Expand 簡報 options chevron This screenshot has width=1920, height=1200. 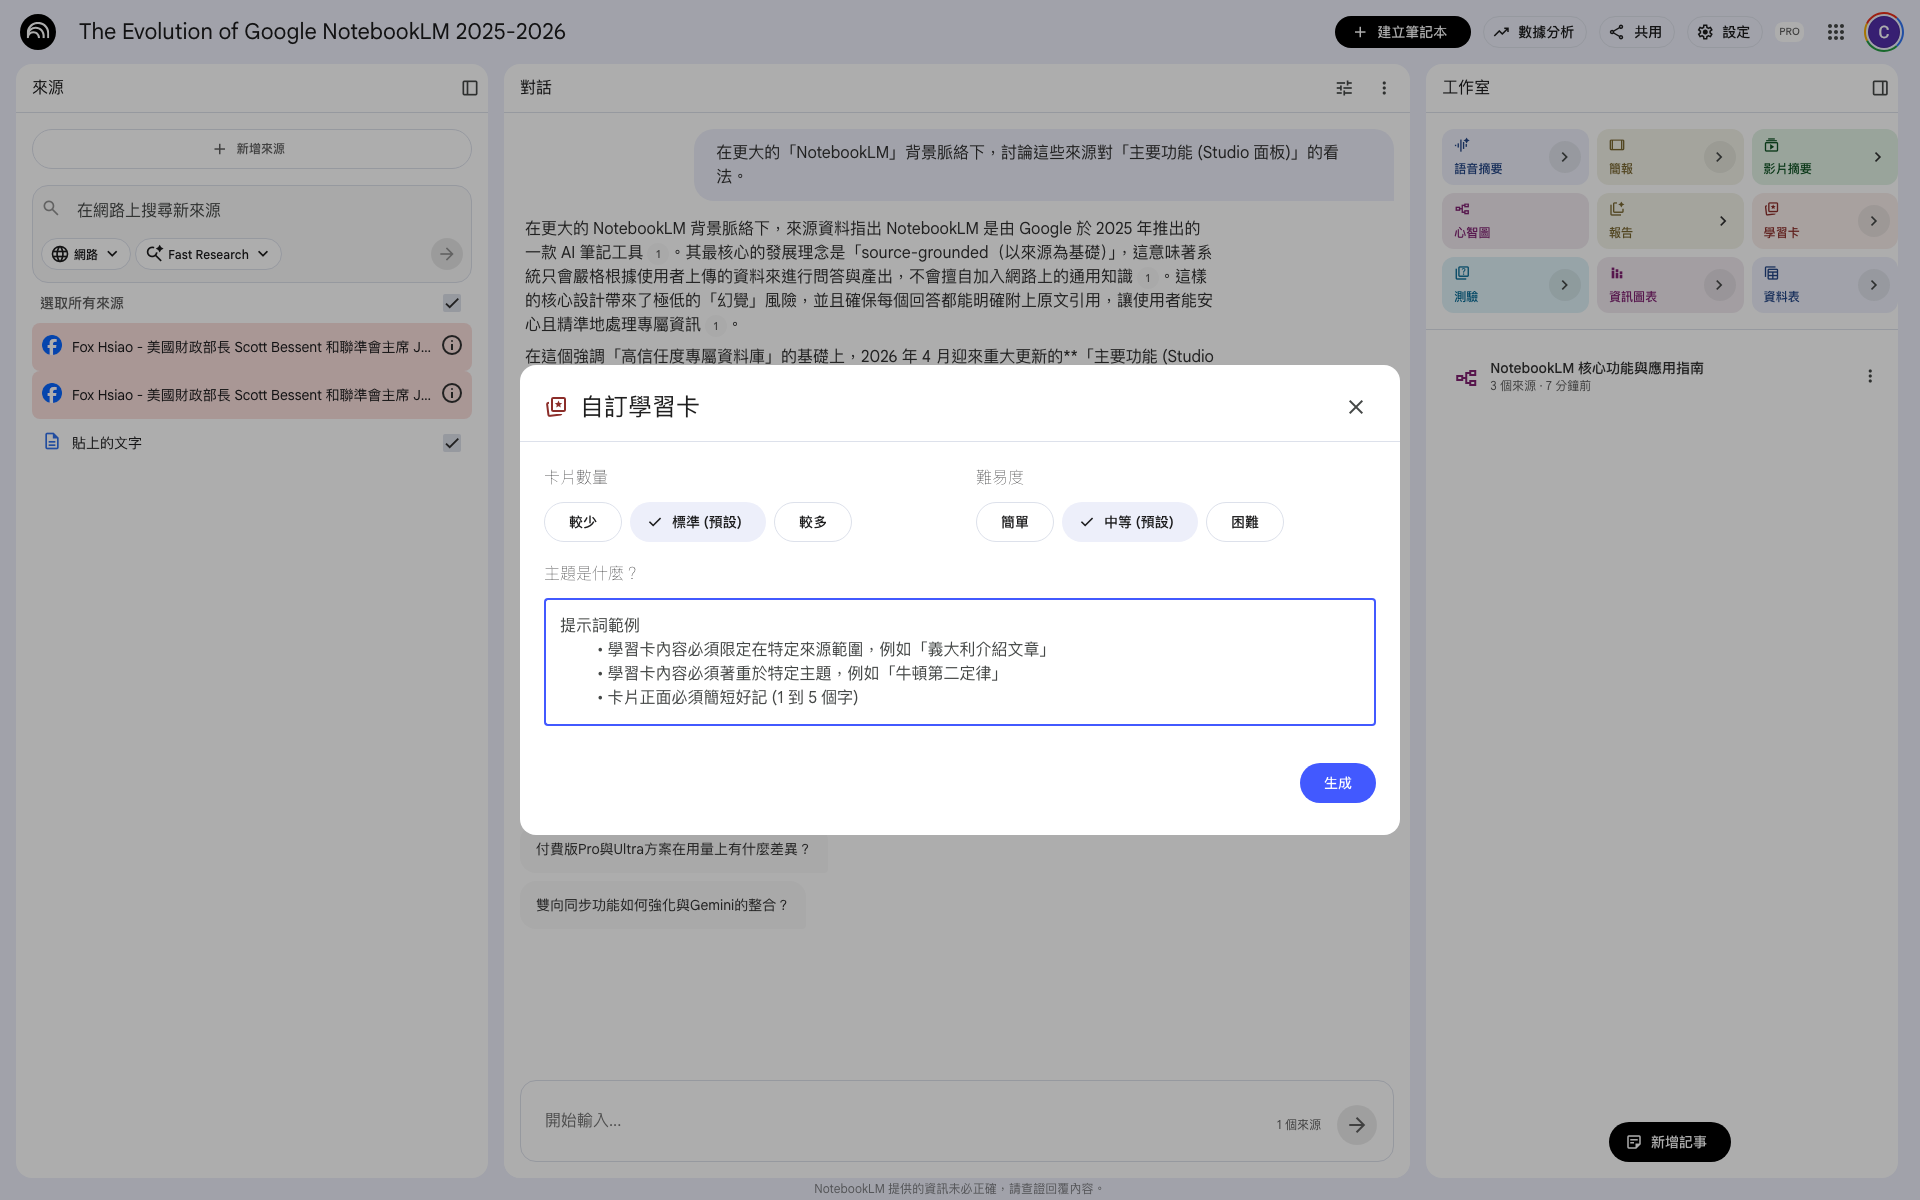point(1719,157)
